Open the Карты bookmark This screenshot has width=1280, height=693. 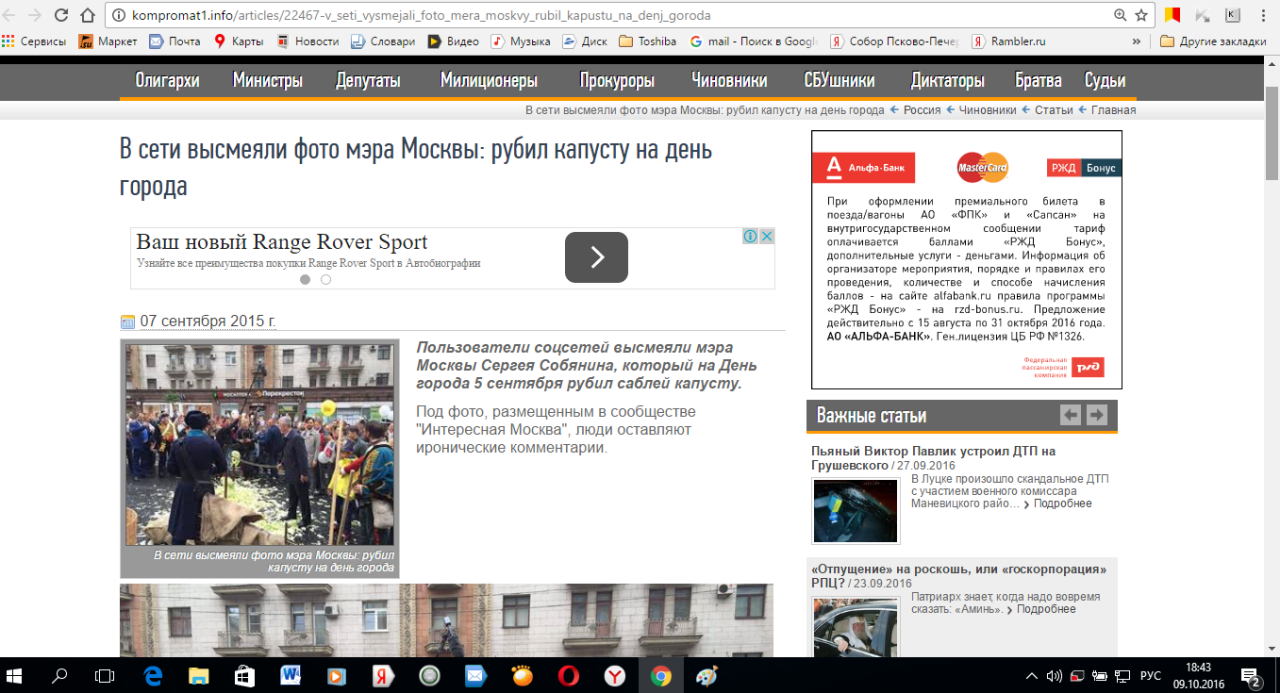[238, 41]
